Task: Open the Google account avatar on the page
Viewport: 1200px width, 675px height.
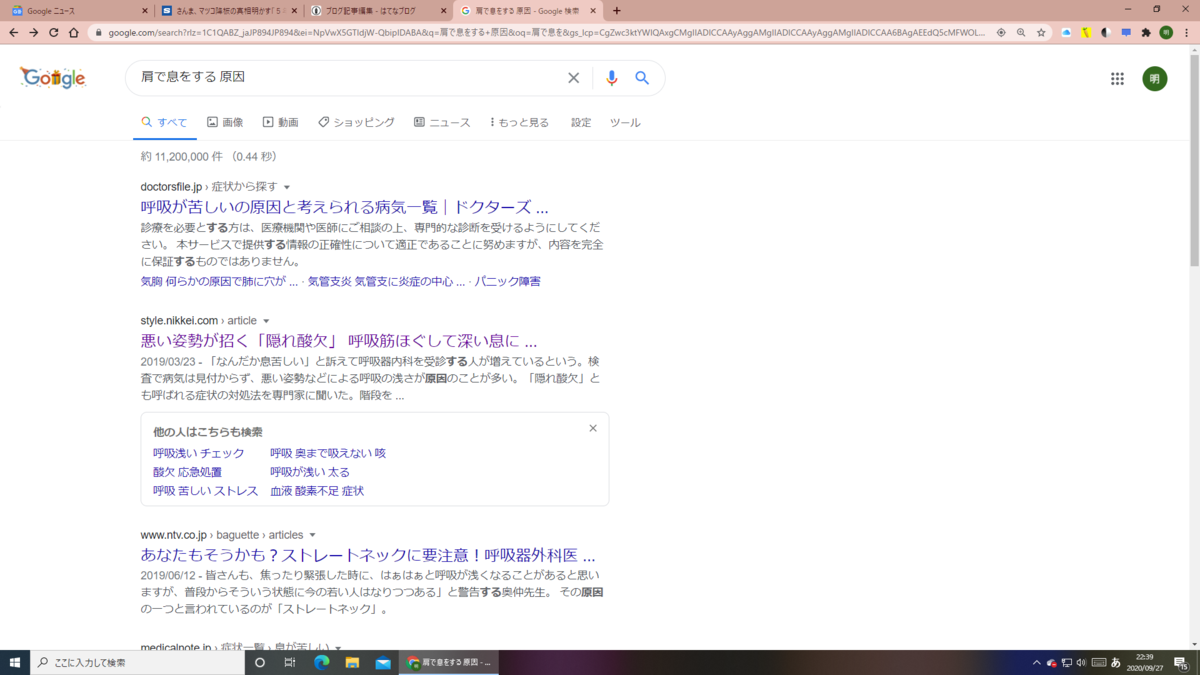Action: 1154,79
